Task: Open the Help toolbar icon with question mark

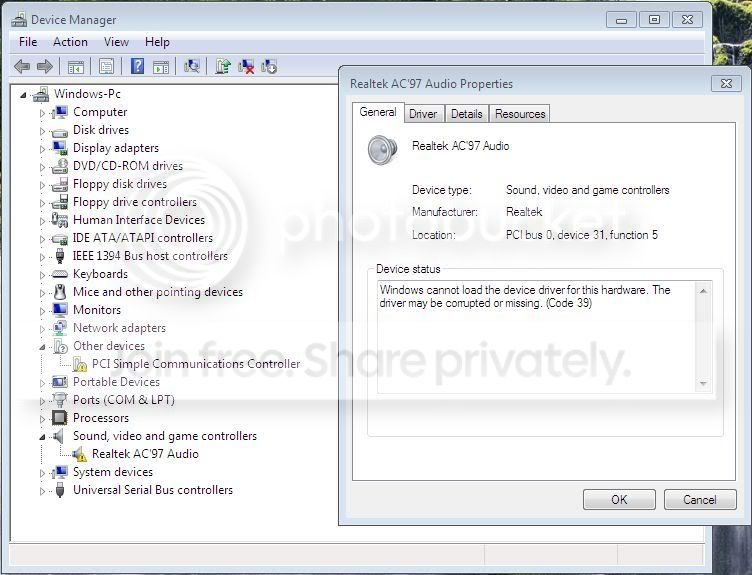Action: point(138,66)
